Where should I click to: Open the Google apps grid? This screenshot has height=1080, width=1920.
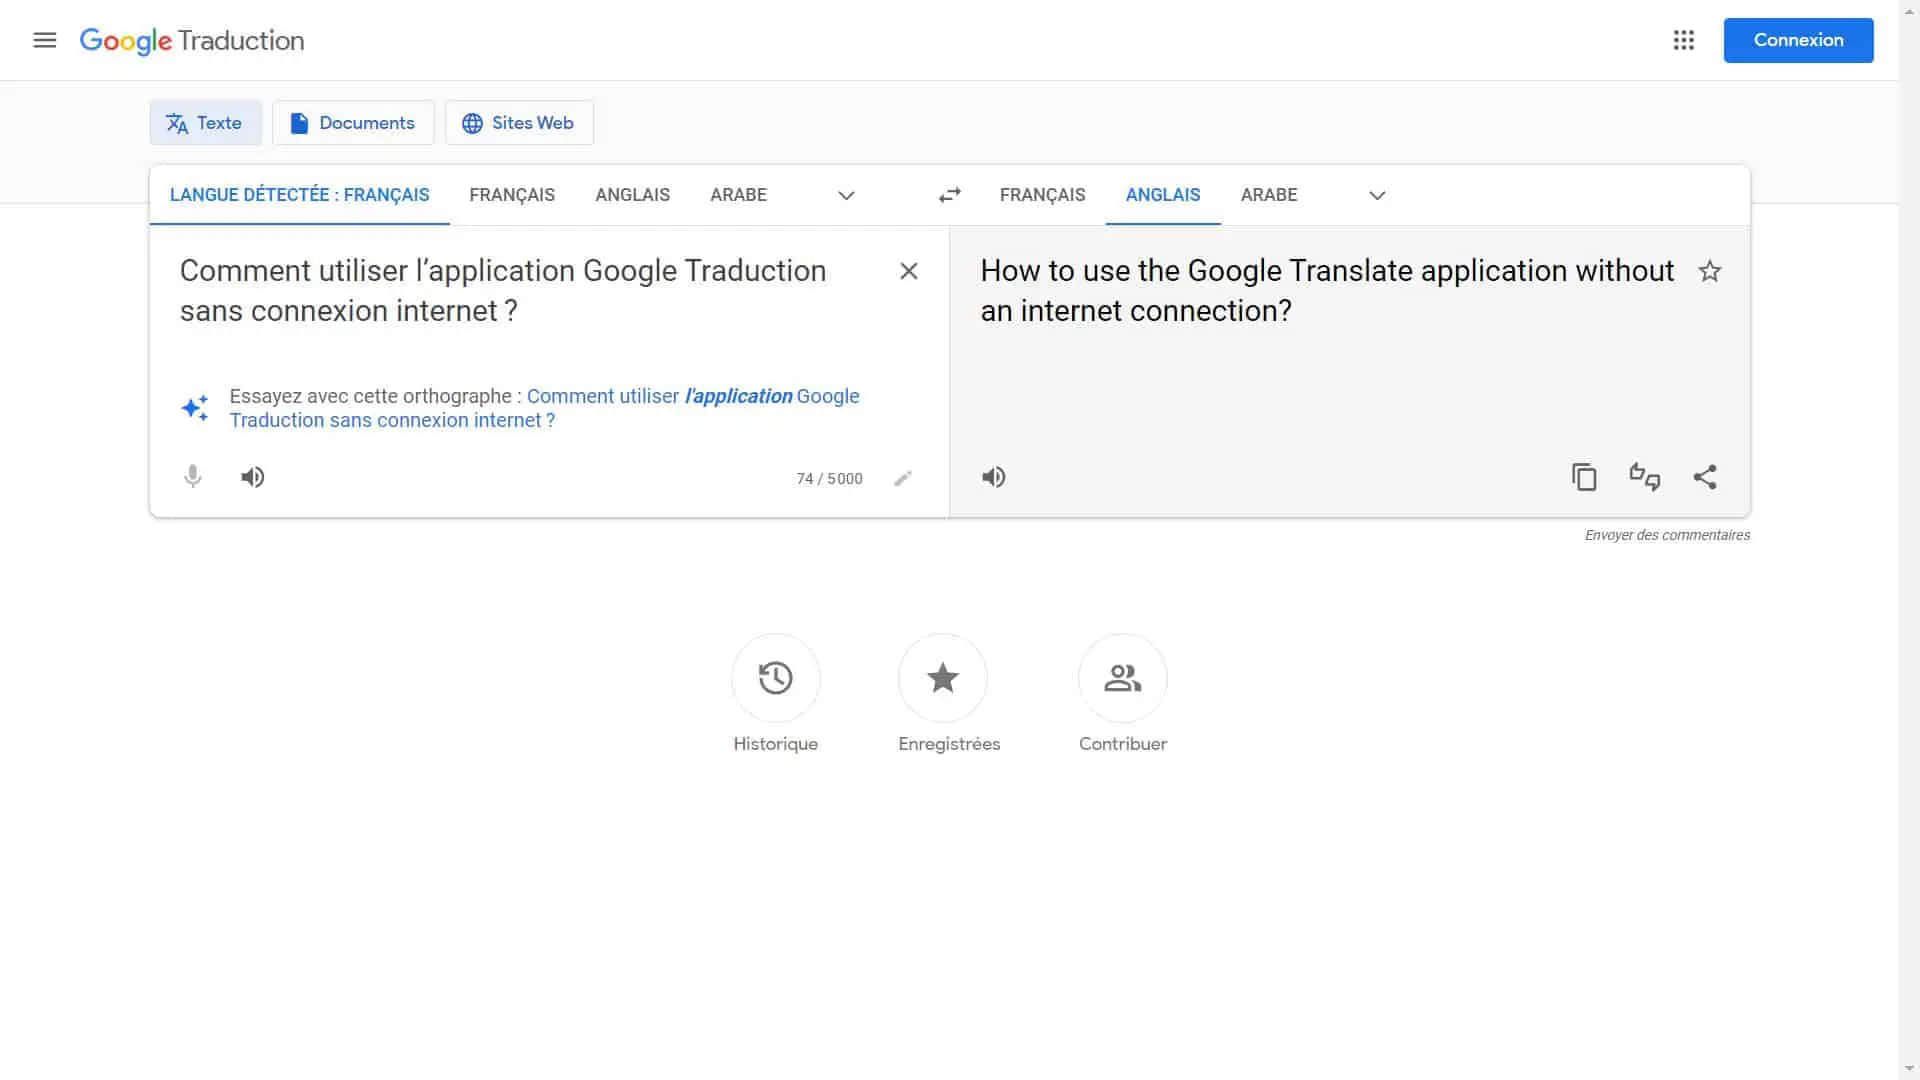coord(1683,40)
